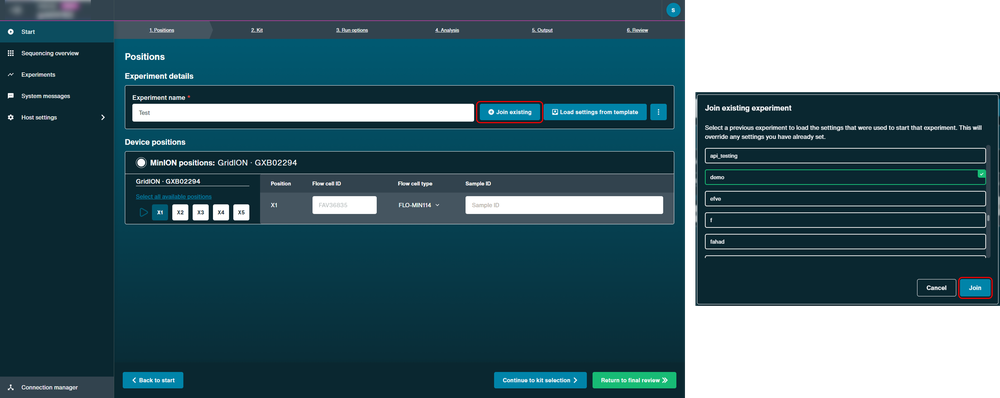Viewport: 1000px width, 398px height.
Task: Select position X1
Action: (x=160, y=212)
